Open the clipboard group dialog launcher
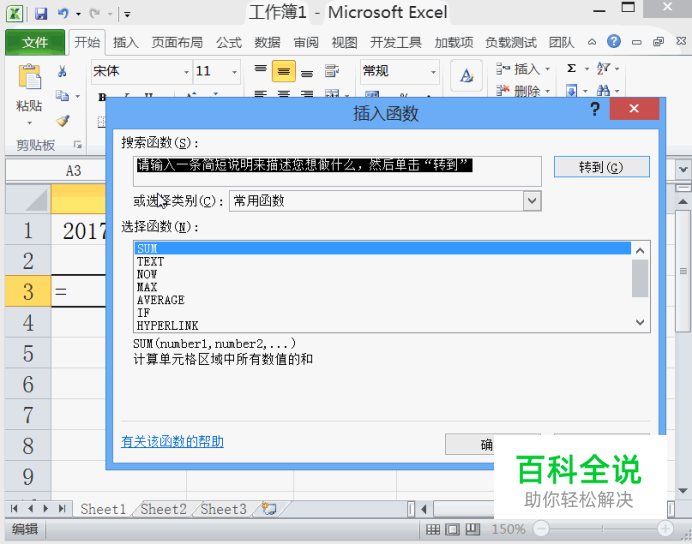Viewport: 692px width, 544px height. point(78,144)
